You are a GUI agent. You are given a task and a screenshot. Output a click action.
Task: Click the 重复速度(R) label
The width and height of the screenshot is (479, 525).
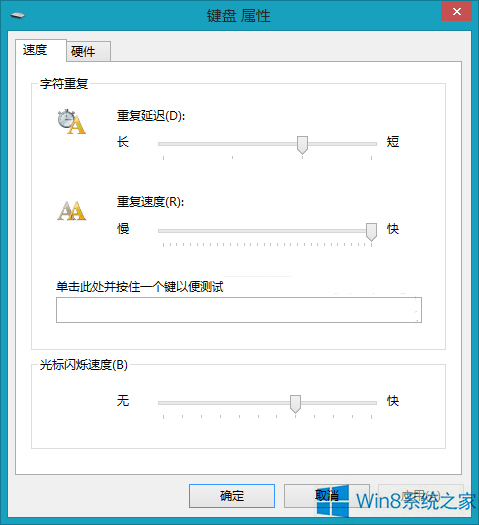150,202
